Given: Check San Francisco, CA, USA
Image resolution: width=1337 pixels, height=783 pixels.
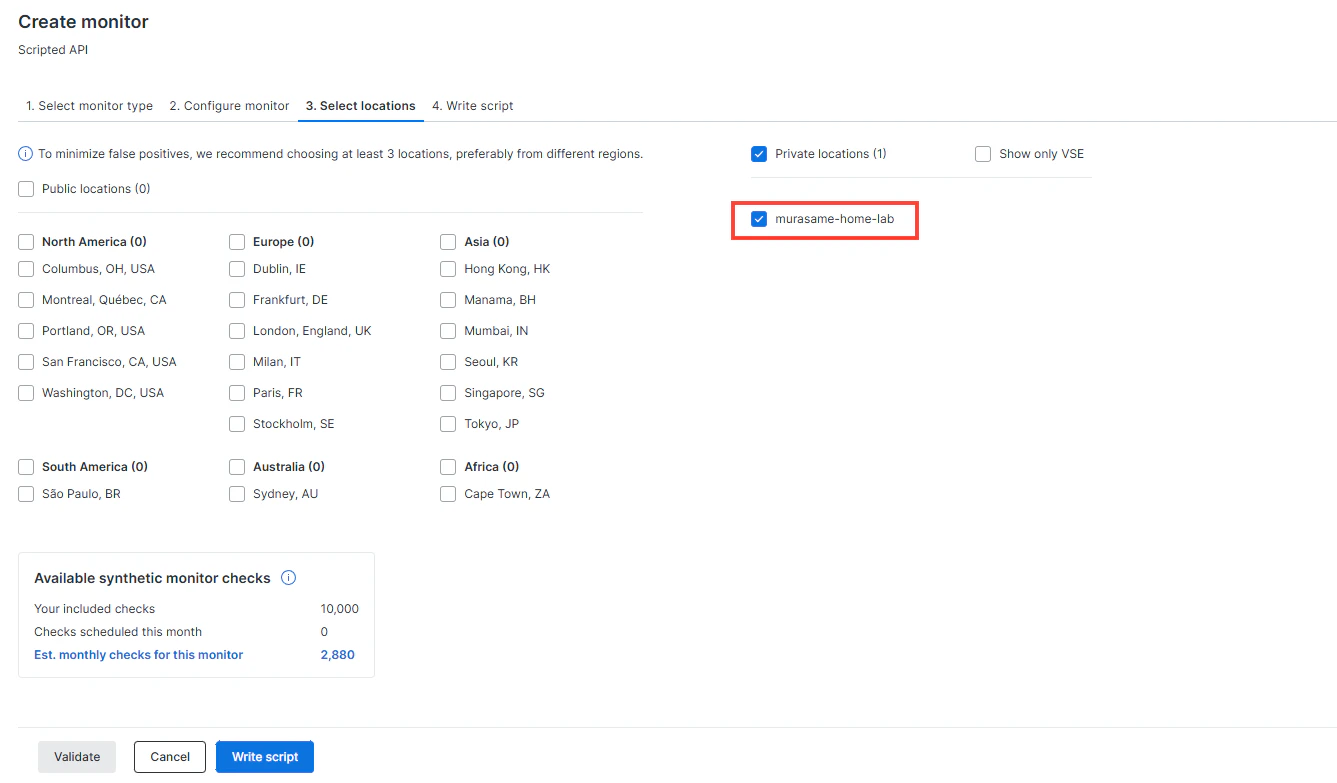Looking at the screenshot, I should point(26,362).
